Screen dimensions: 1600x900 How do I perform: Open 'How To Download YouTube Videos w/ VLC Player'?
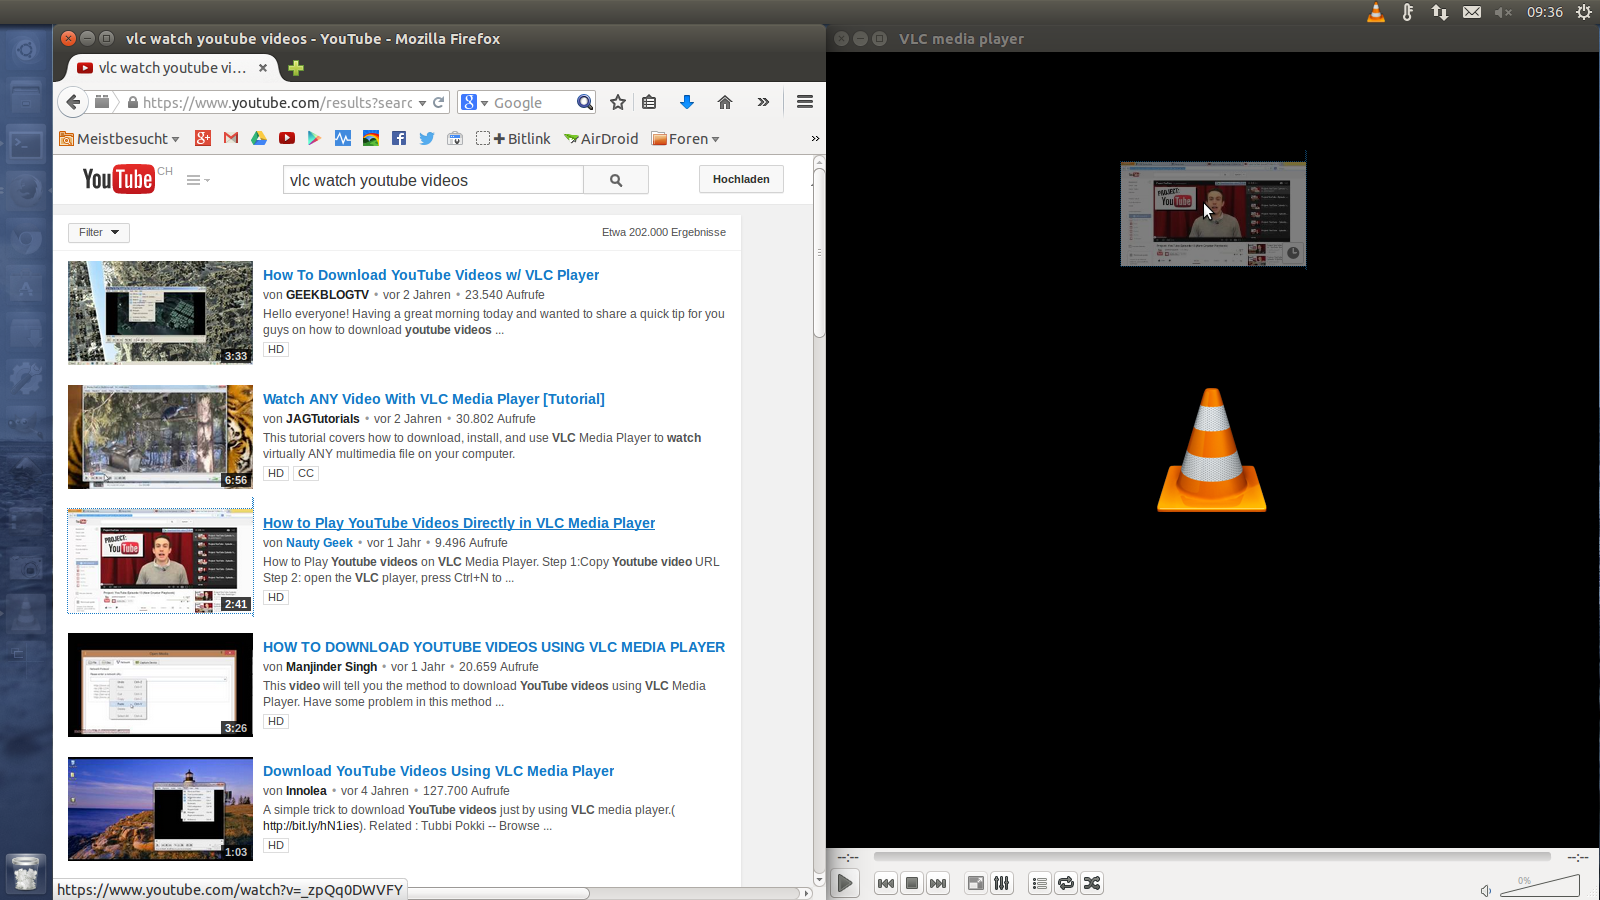click(431, 275)
